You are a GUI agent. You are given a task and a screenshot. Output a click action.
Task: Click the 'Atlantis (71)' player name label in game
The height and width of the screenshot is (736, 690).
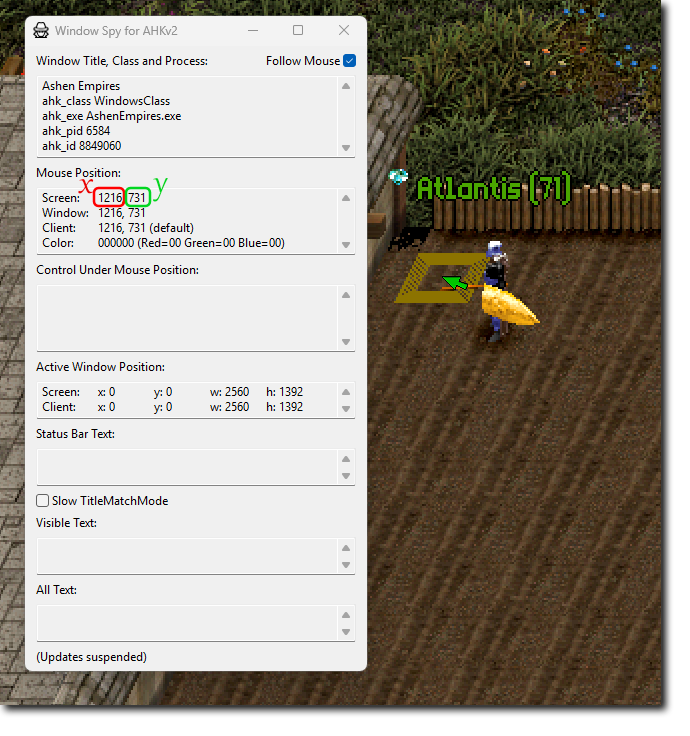(494, 189)
